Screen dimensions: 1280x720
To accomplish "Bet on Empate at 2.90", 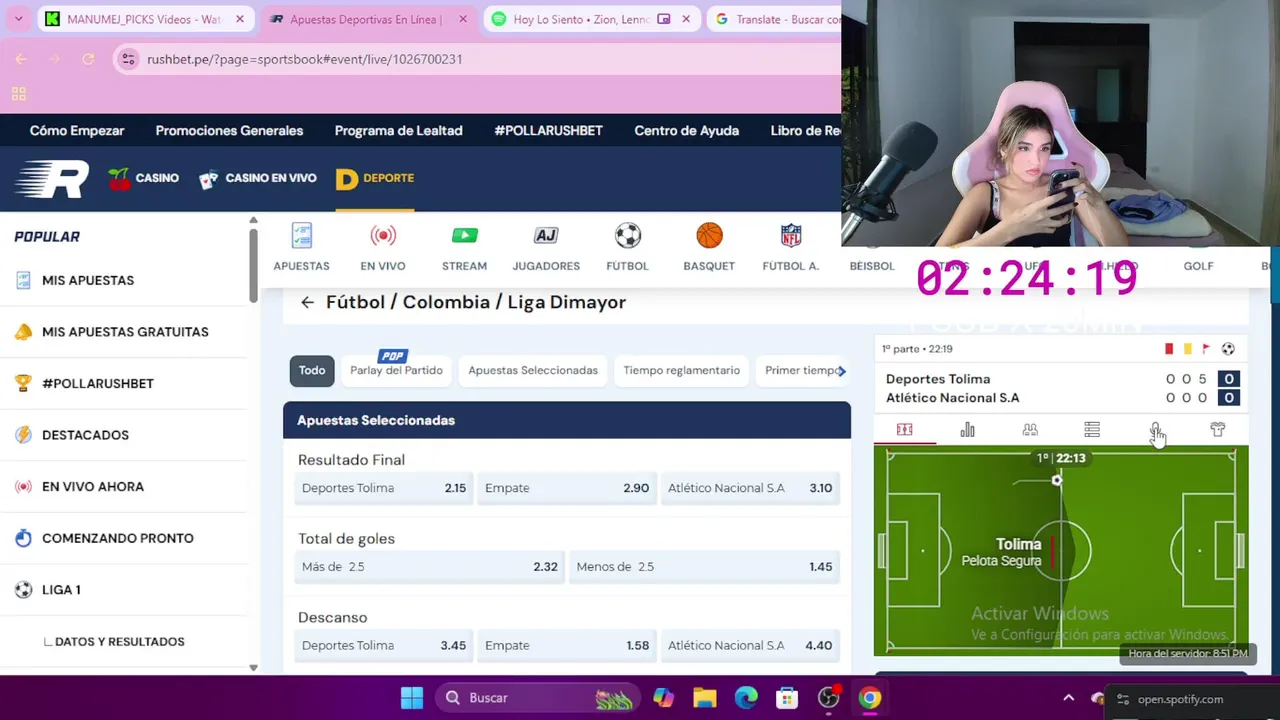I will click(x=567, y=488).
